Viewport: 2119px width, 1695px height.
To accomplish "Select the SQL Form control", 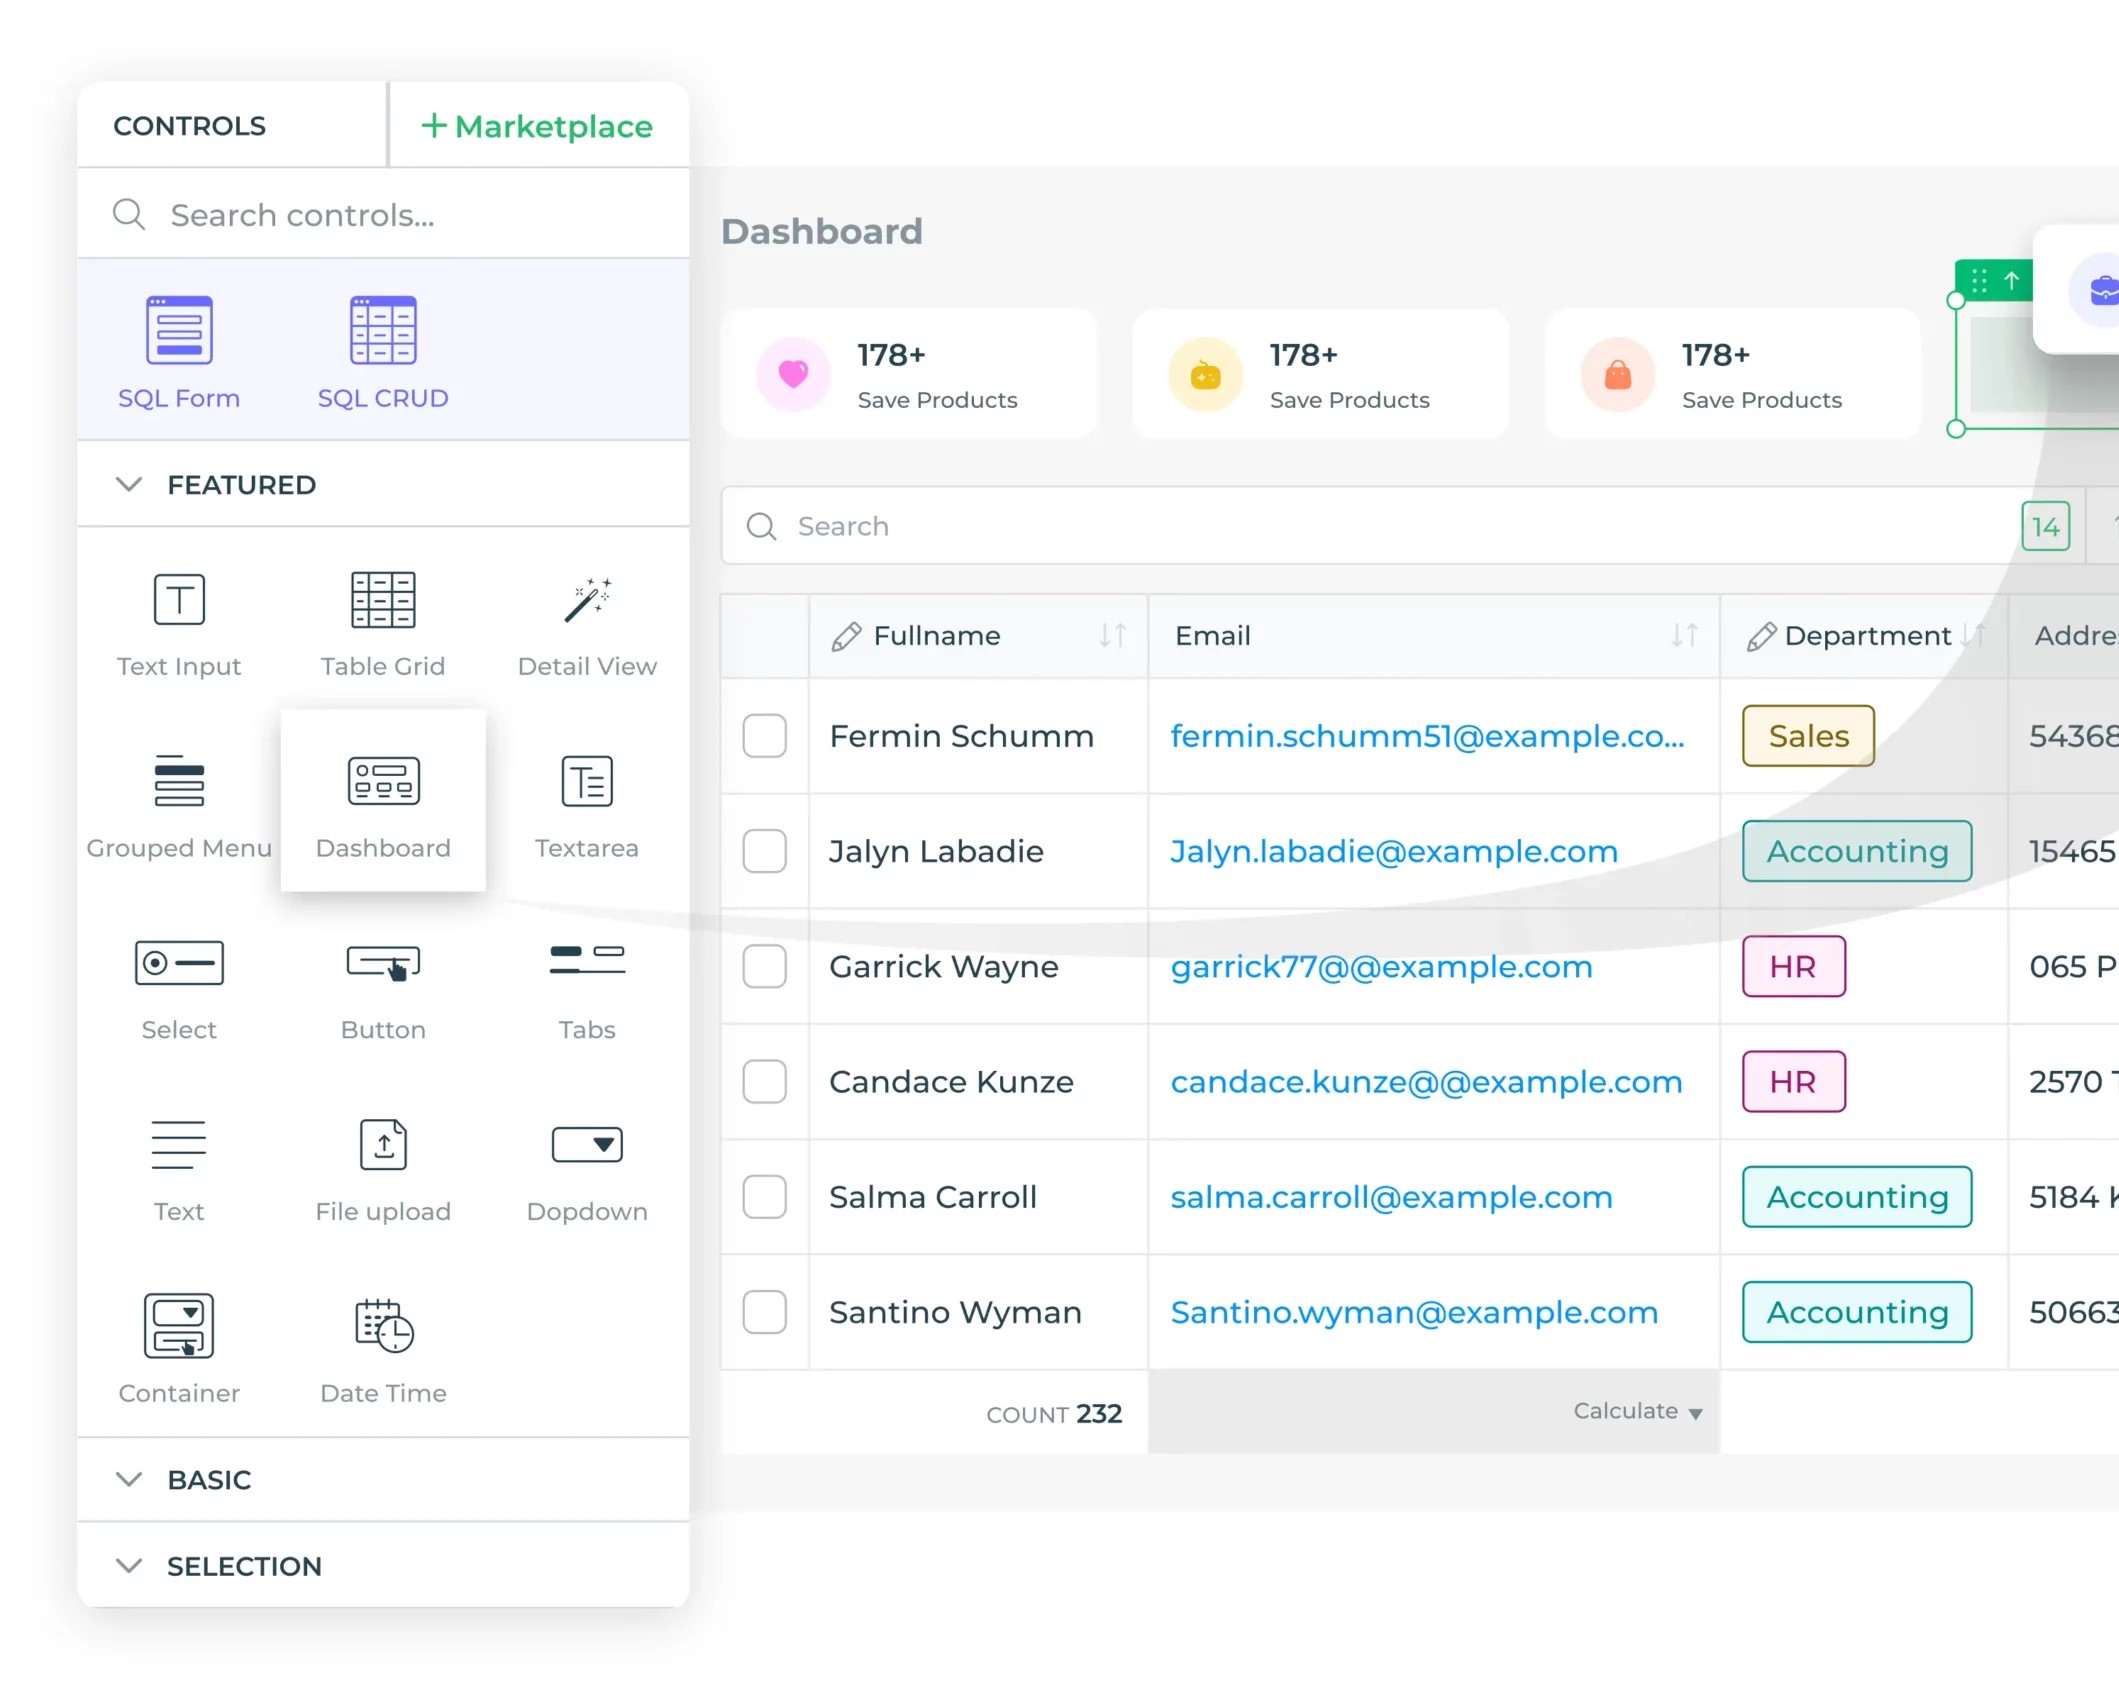I will 180,350.
